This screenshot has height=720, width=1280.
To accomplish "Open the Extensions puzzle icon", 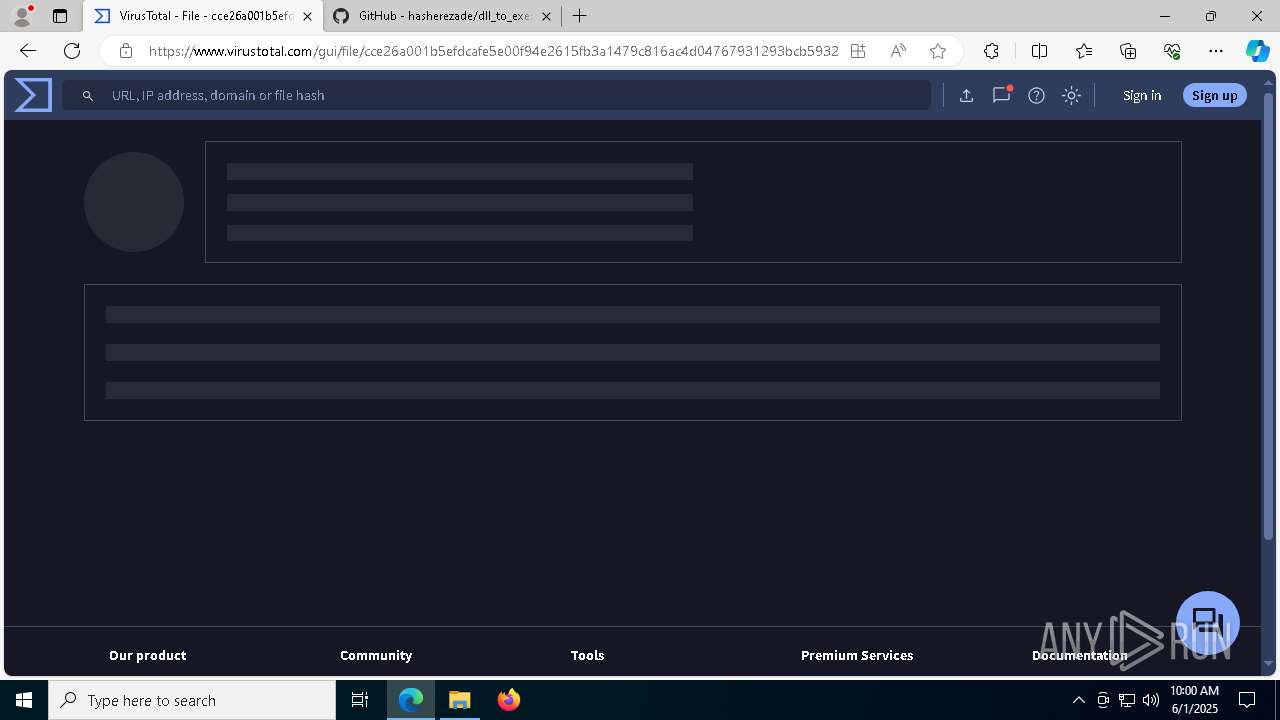I will 991,51.
